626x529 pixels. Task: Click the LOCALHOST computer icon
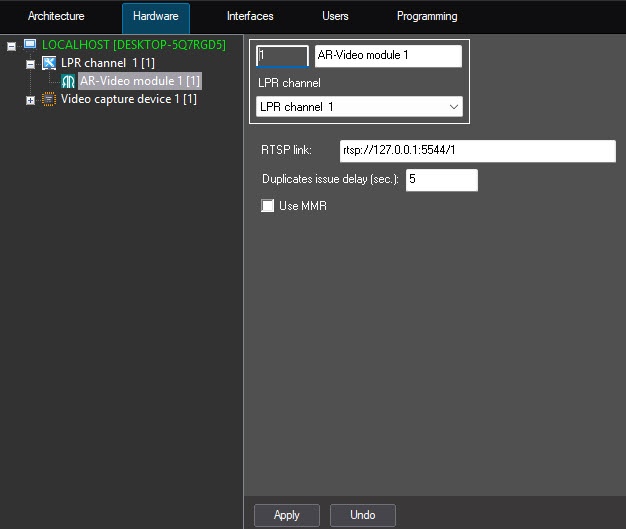(30, 45)
